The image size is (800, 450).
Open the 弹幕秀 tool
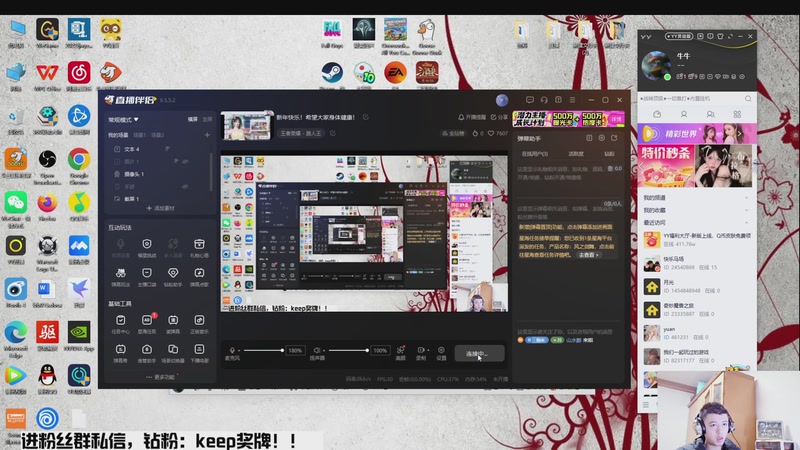120,353
